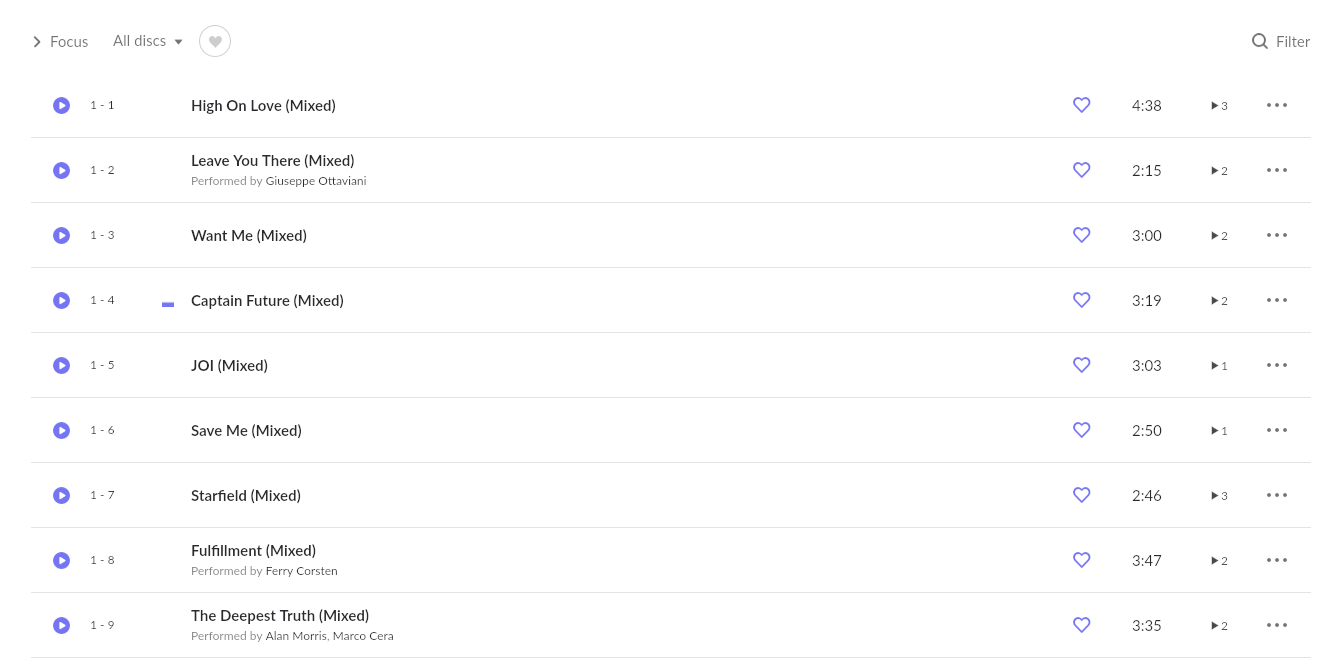Open the options menu for JOI (Mixed)

point(1277,365)
